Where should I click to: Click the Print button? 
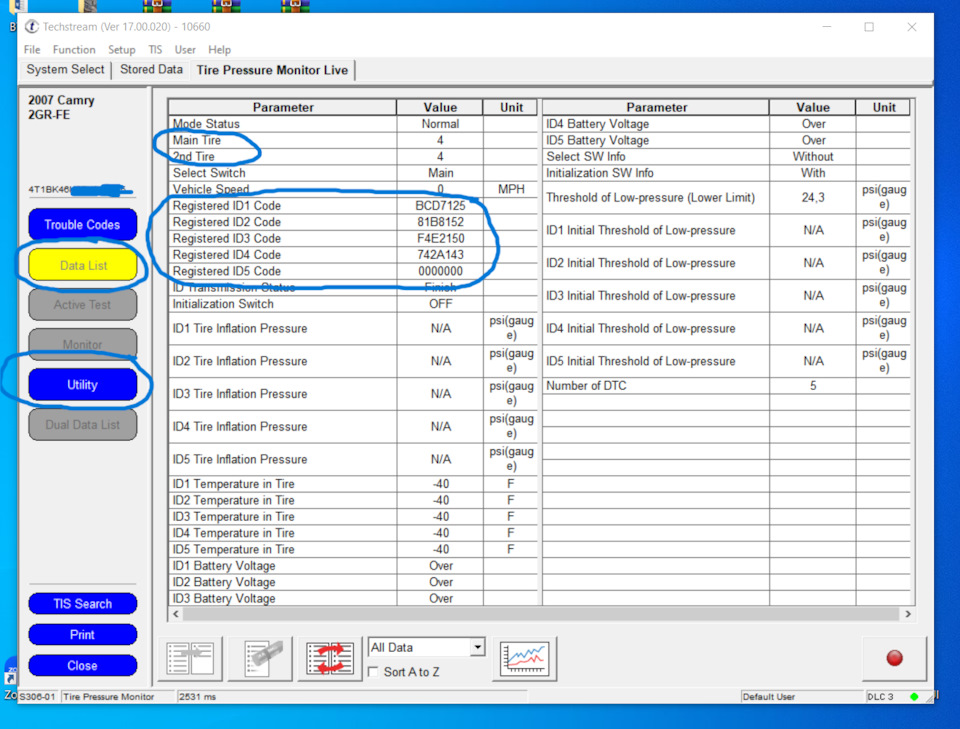(82, 635)
